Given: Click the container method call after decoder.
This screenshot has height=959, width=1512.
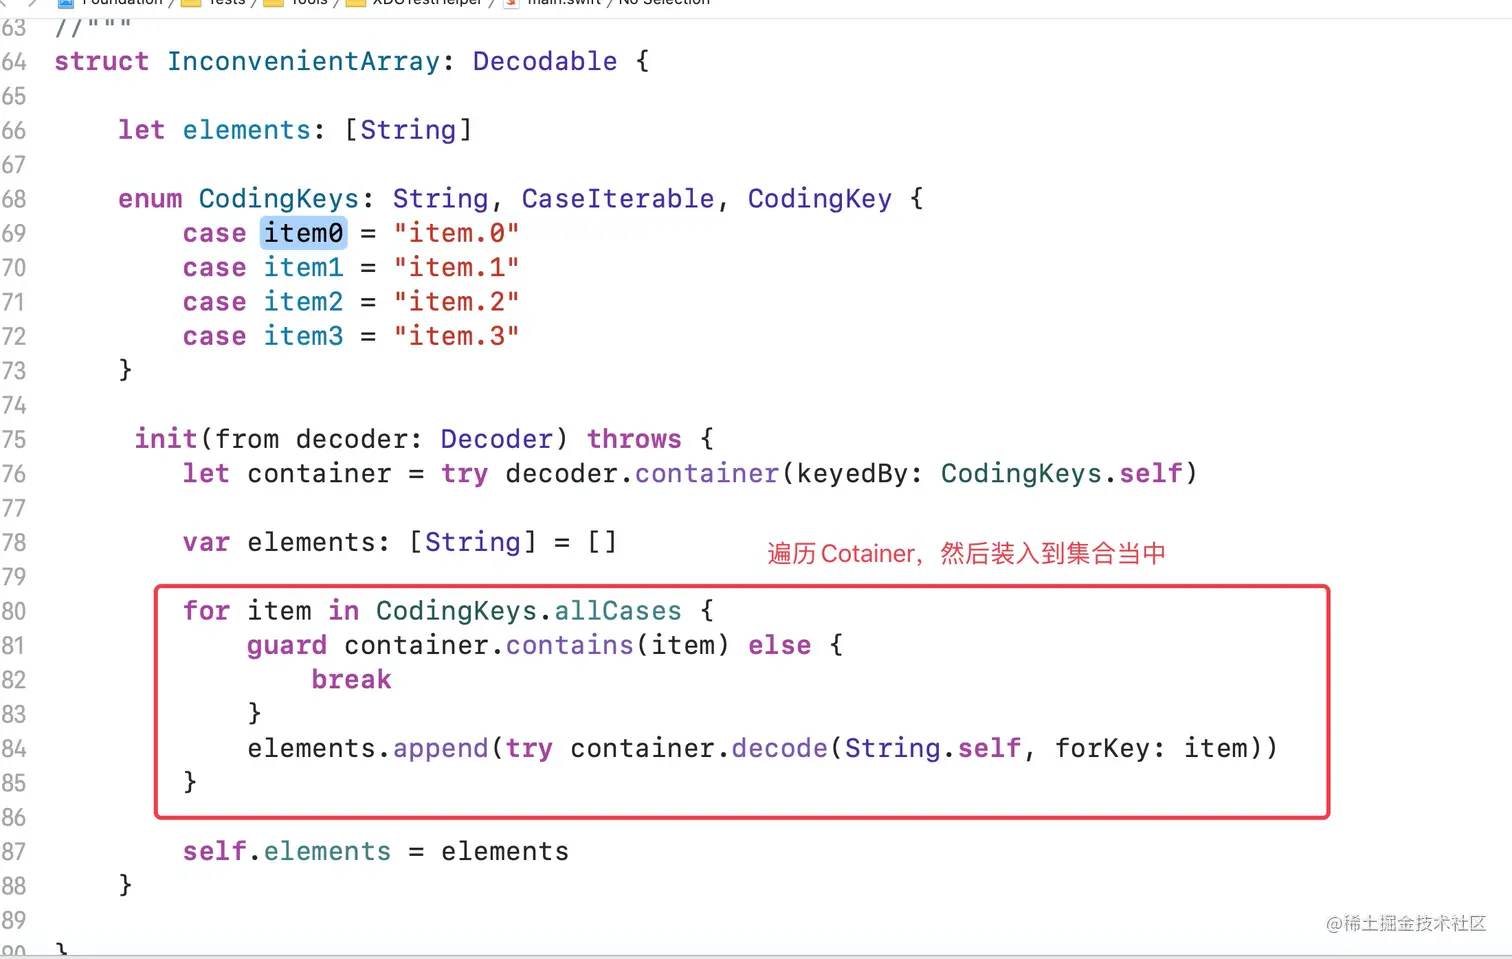Looking at the screenshot, I should 707,473.
